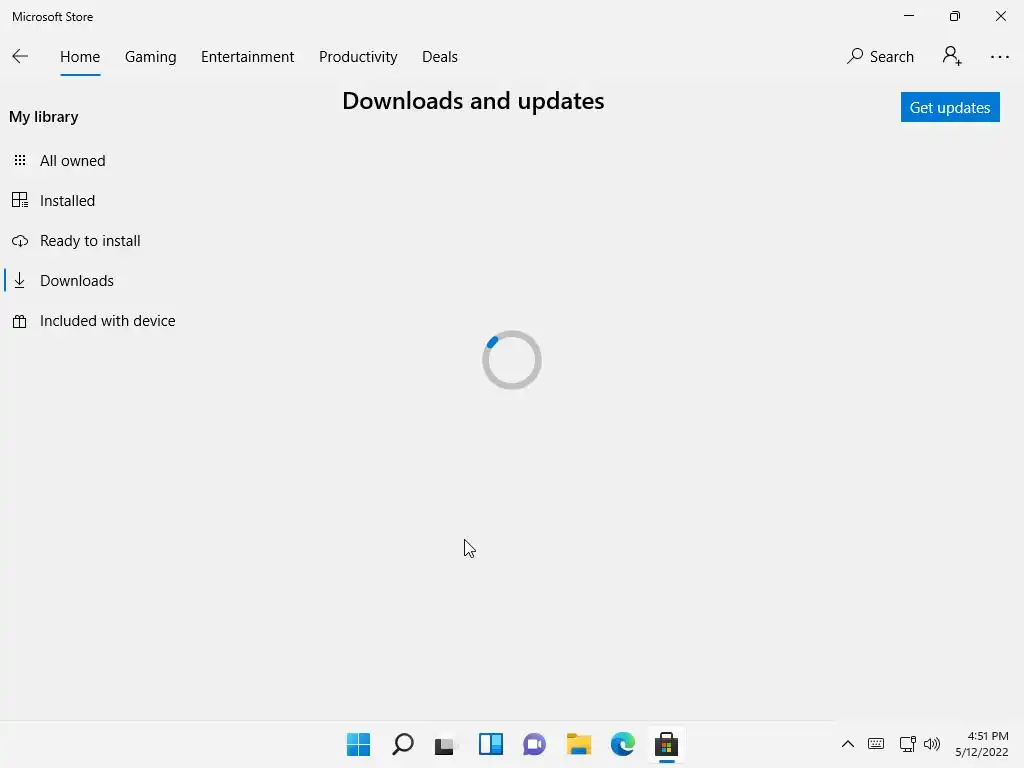Open the volume speaker icon
This screenshot has width=1024, height=768.
932,743
